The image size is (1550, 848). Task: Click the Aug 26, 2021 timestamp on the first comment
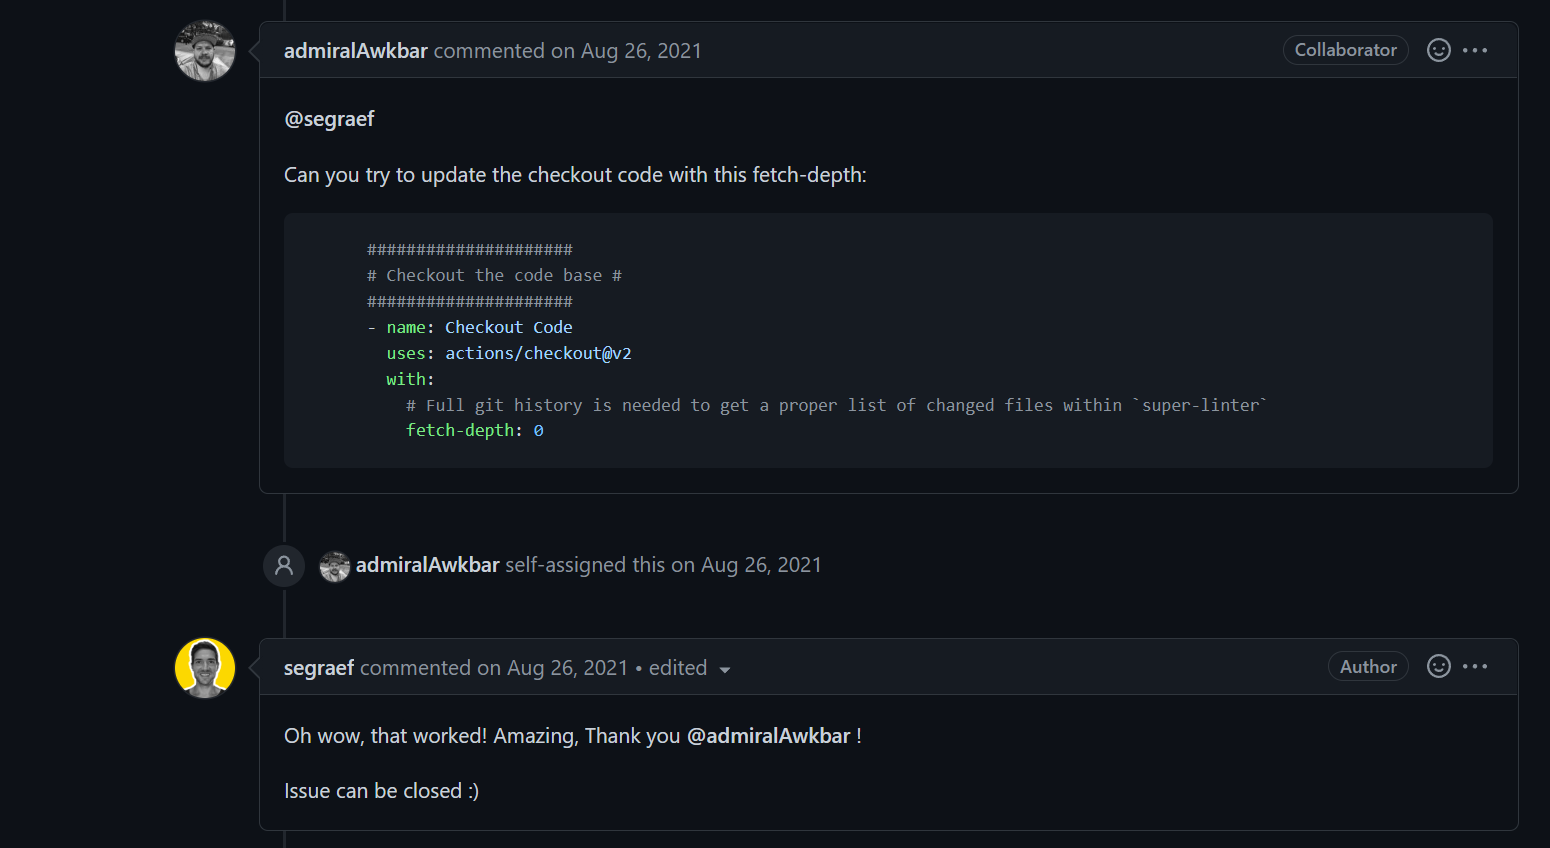tap(640, 50)
